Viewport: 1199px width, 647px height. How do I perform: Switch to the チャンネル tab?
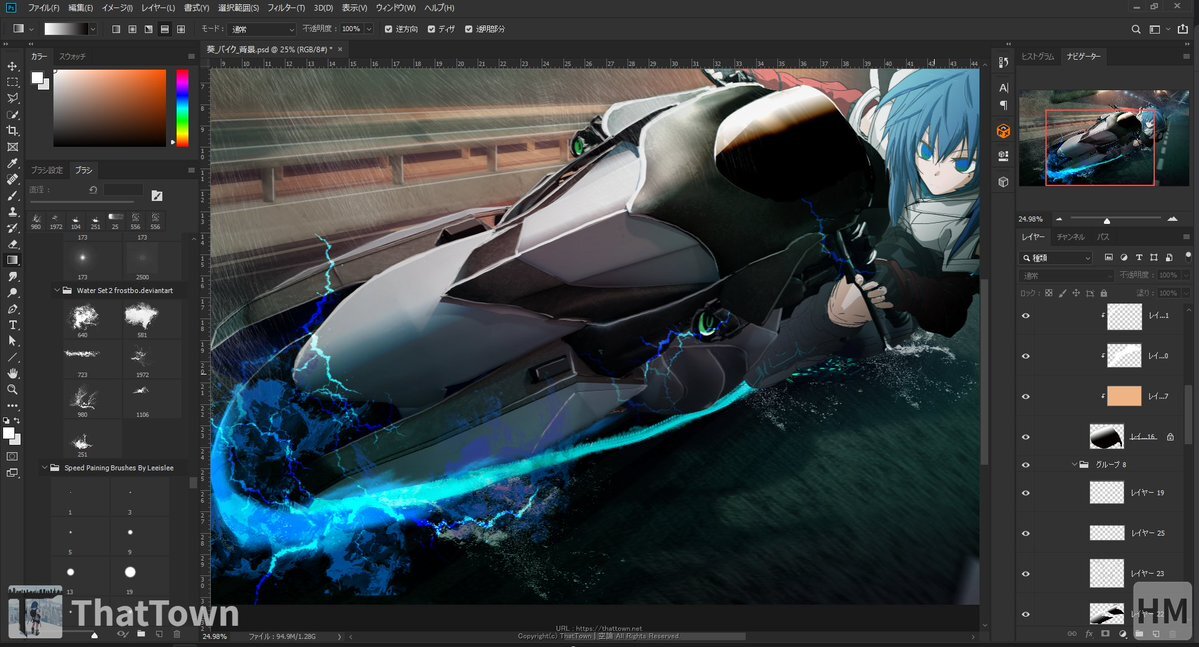(x=1070, y=237)
